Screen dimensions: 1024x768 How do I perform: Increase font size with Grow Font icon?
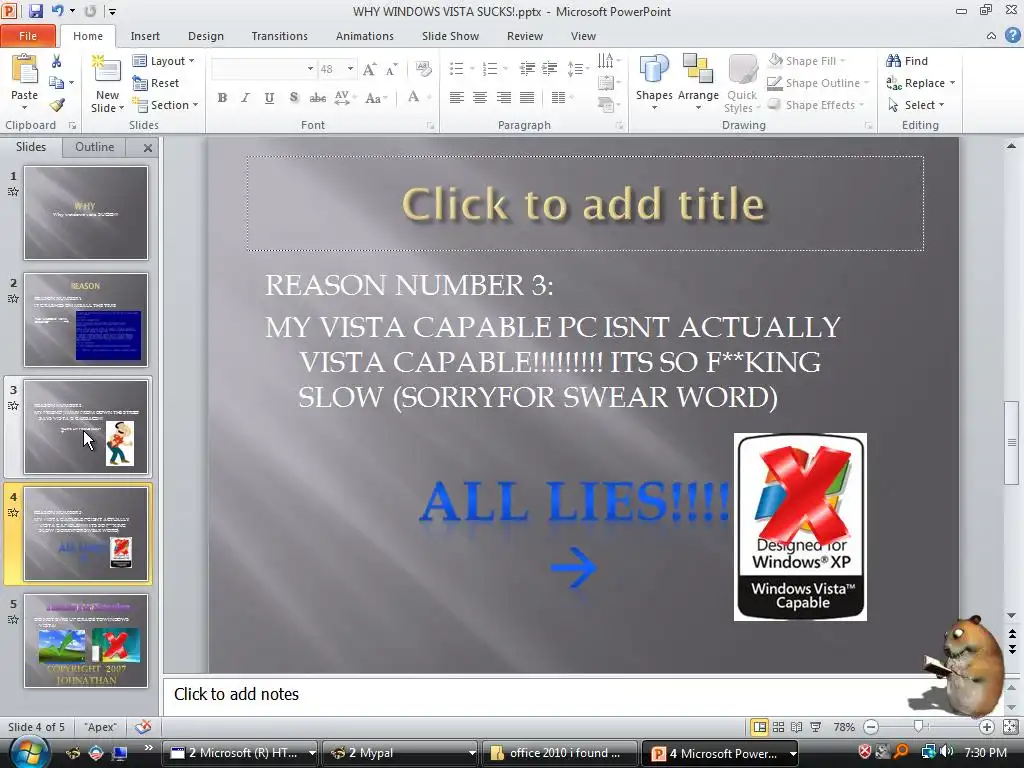pos(370,69)
